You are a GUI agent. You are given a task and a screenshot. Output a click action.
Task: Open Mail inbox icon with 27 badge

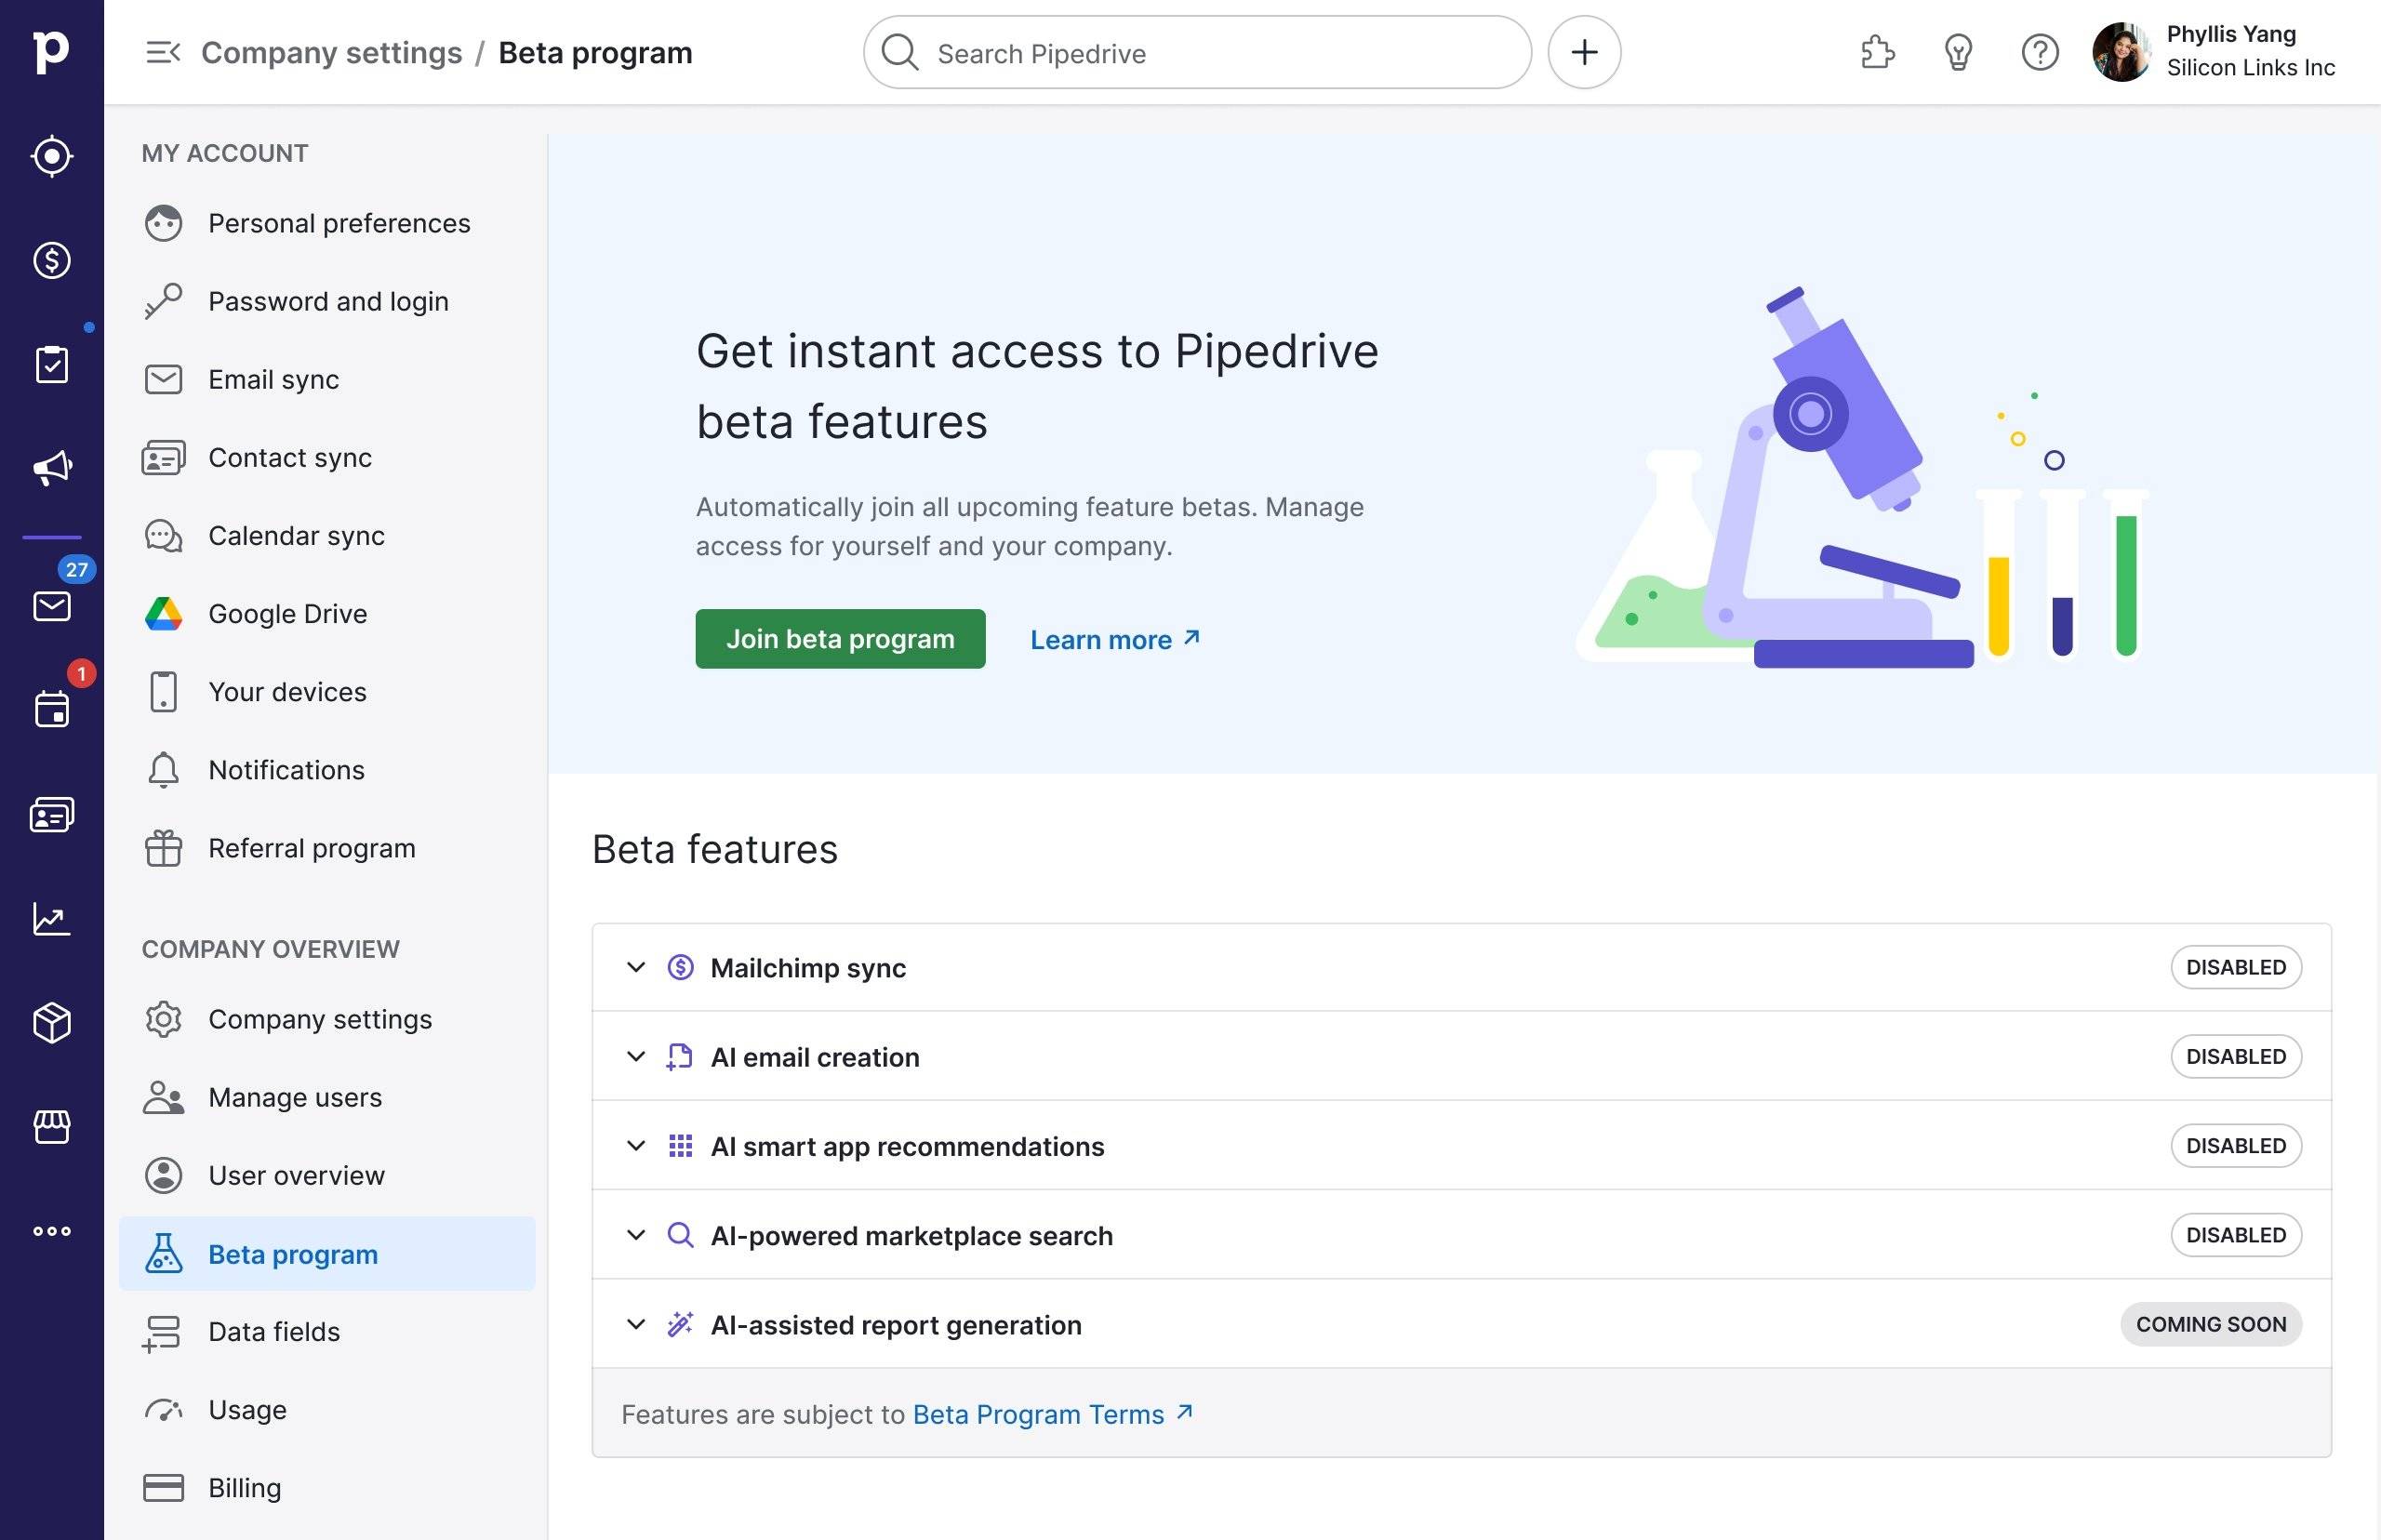tap(52, 605)
